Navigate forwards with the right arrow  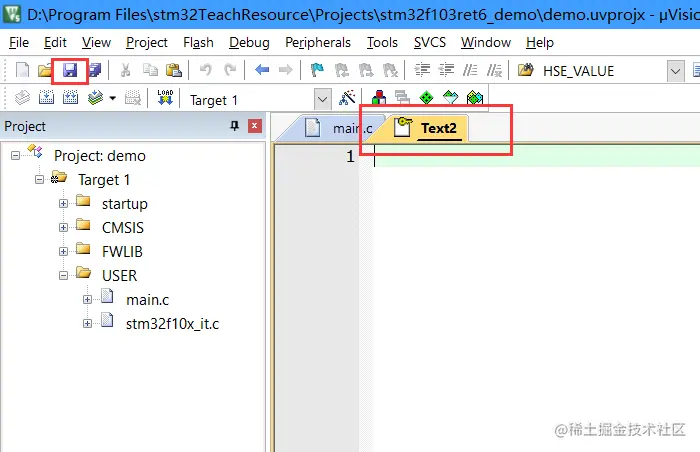(286, 70)
